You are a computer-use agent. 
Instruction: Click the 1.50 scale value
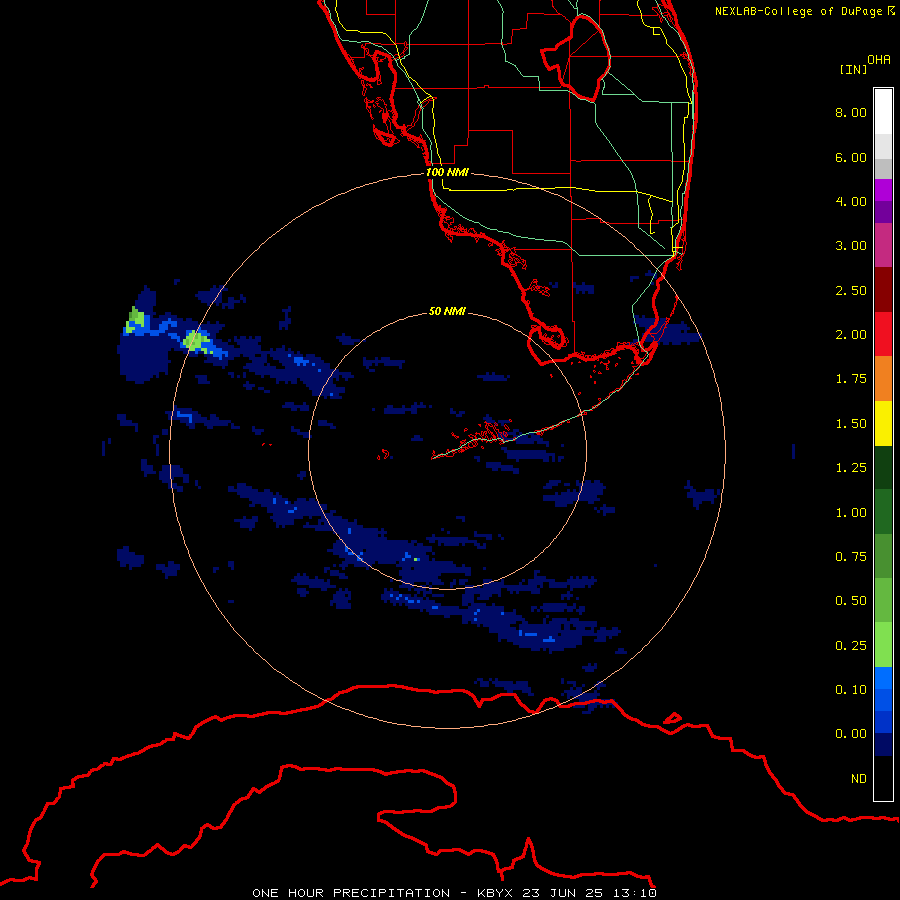click(x=851, y=424)
